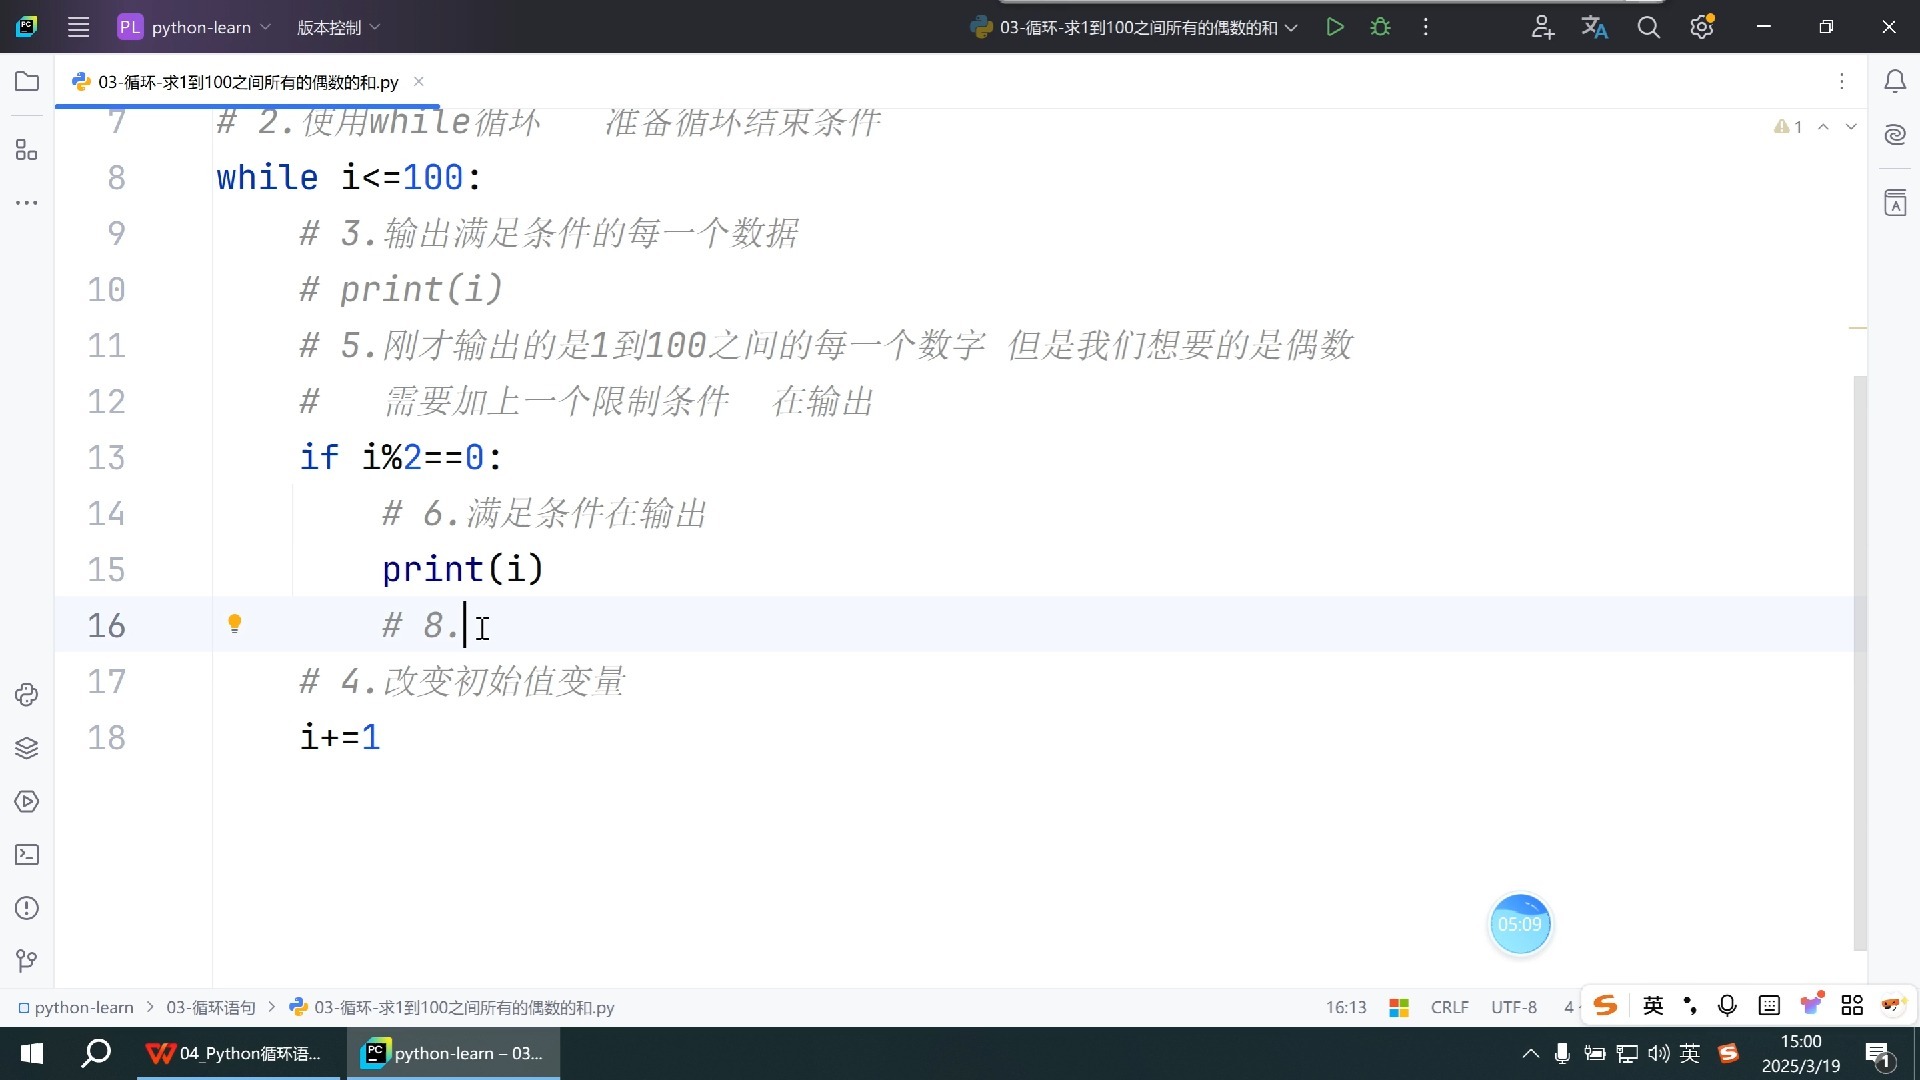
Task: Open the Python Packages panel
Action: click(x=25, y=747)
